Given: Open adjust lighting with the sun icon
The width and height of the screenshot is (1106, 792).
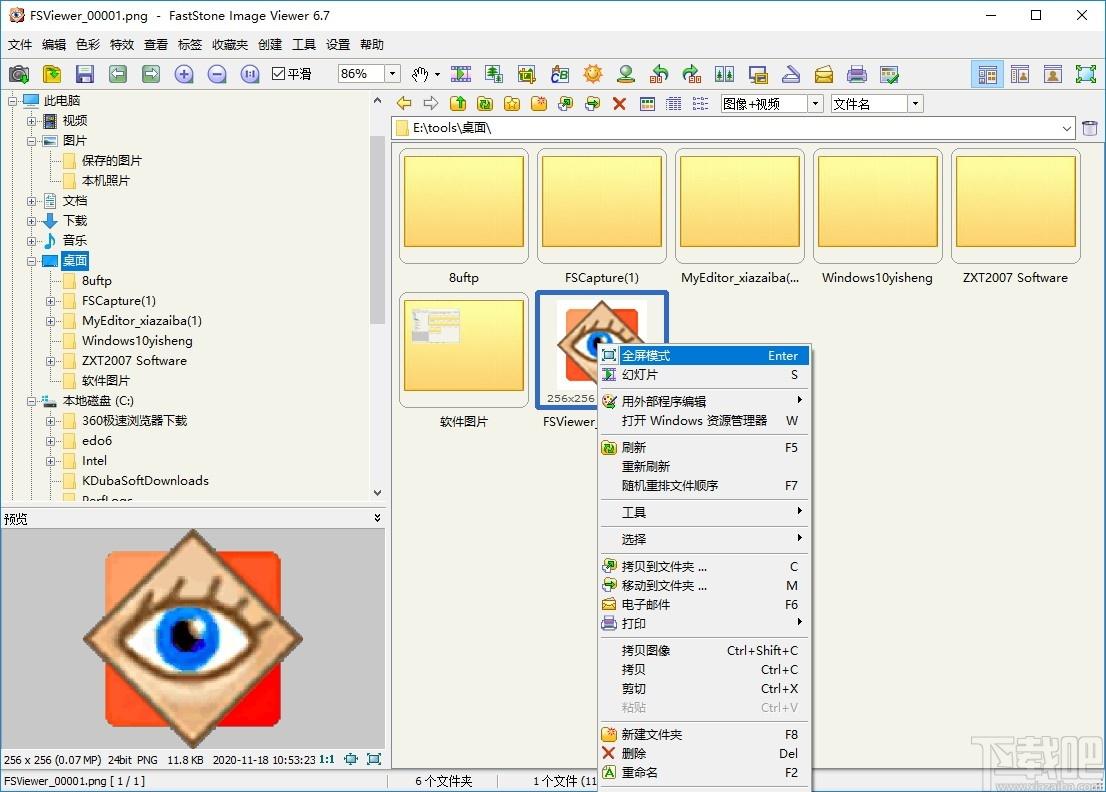Looking at the screenshot, I should (592, 74).
